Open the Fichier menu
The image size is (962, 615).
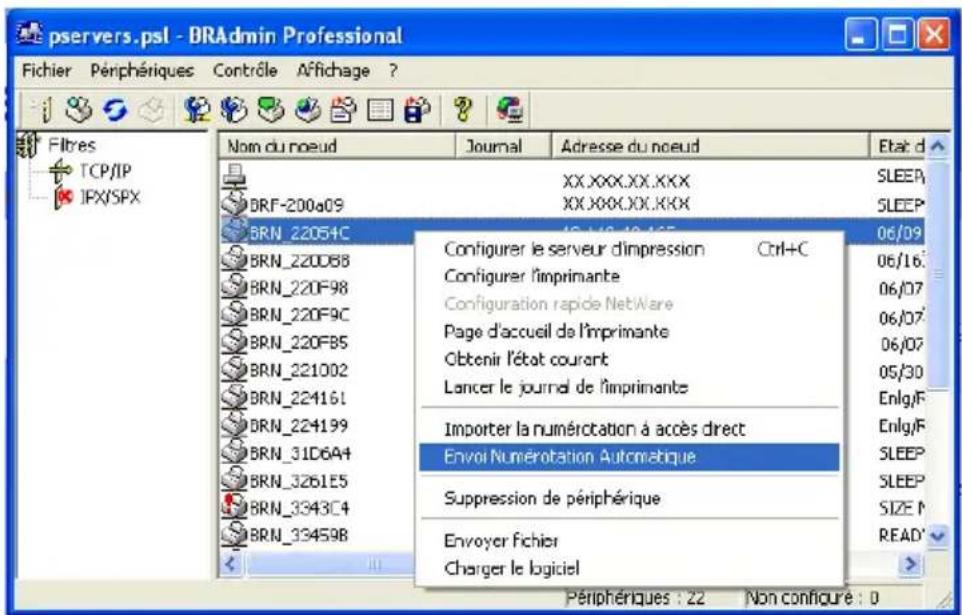tap(47, 71)
